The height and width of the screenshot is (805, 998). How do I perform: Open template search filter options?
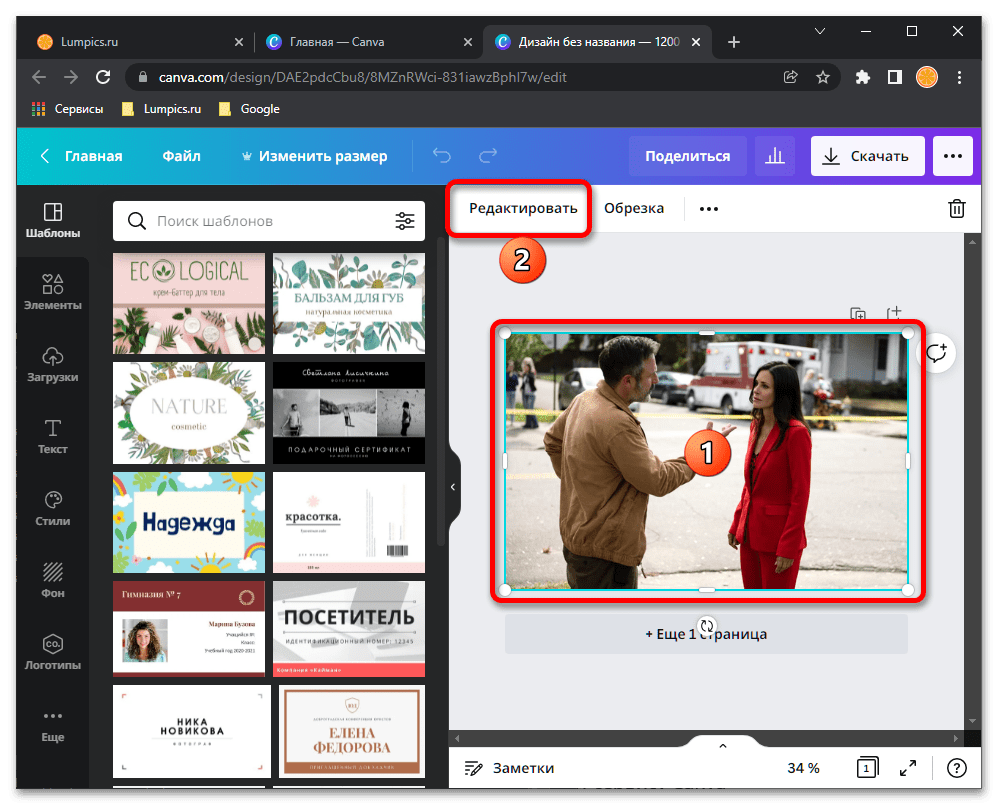405,221
